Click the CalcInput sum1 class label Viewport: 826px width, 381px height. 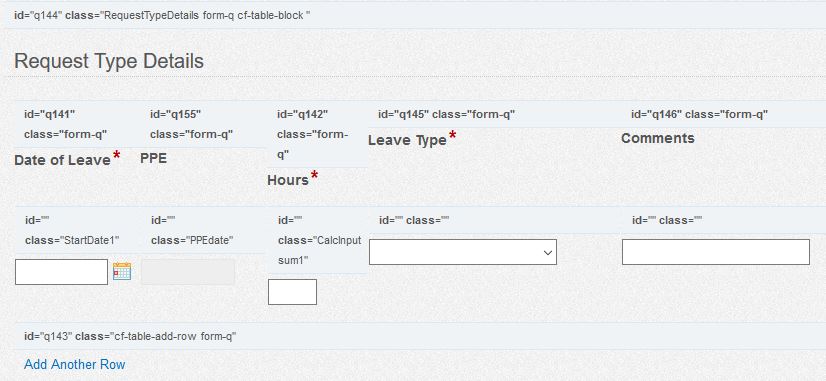click(x=319, y=250)
